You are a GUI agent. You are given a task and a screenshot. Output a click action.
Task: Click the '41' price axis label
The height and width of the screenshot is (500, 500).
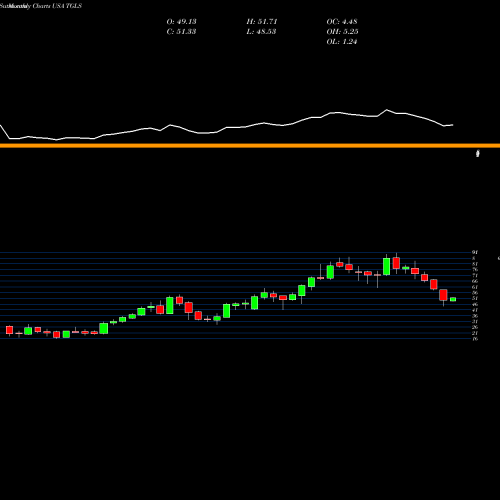click(475, 310)
